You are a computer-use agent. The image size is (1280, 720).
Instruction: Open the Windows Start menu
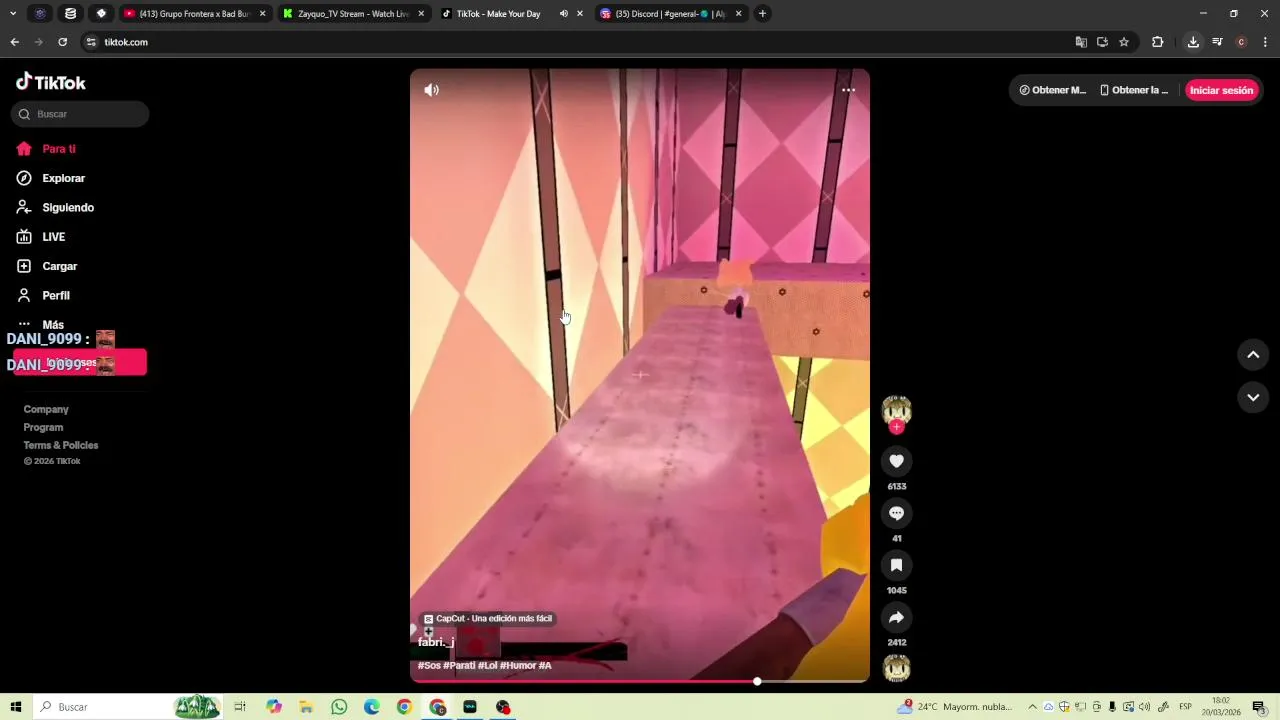coord(16,707)
